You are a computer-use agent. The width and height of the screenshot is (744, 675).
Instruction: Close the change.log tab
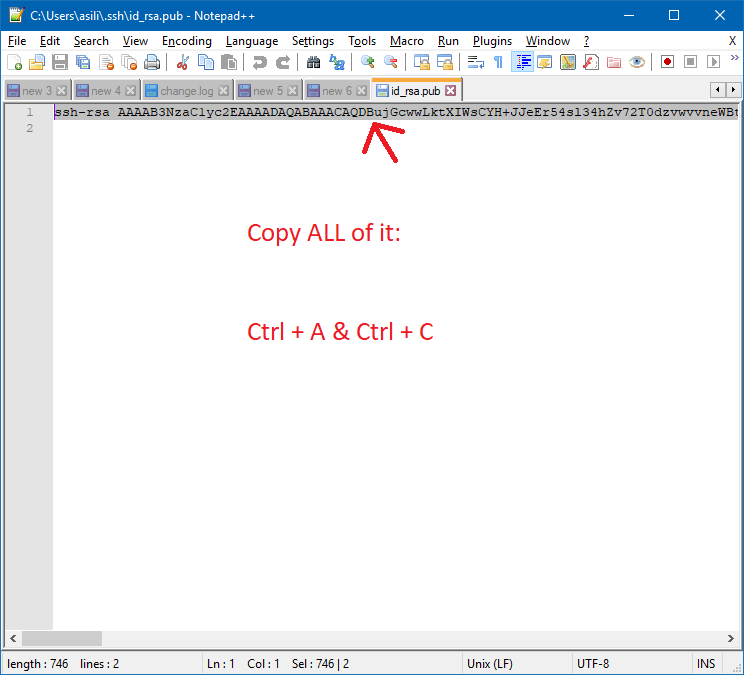[223, 91]
